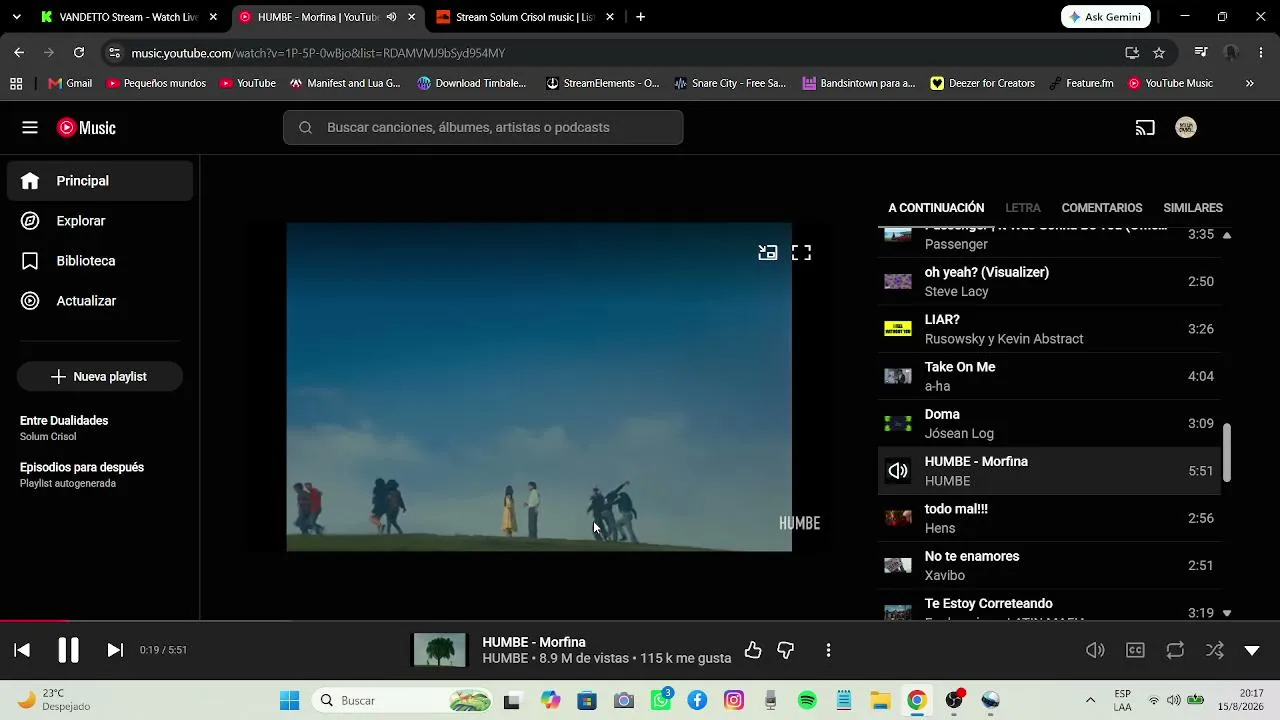Image resolution: width=1280 pixels, height=720 pixels.
Task: Open the account avatar in YouTube Music
Action: point(1186,128)
